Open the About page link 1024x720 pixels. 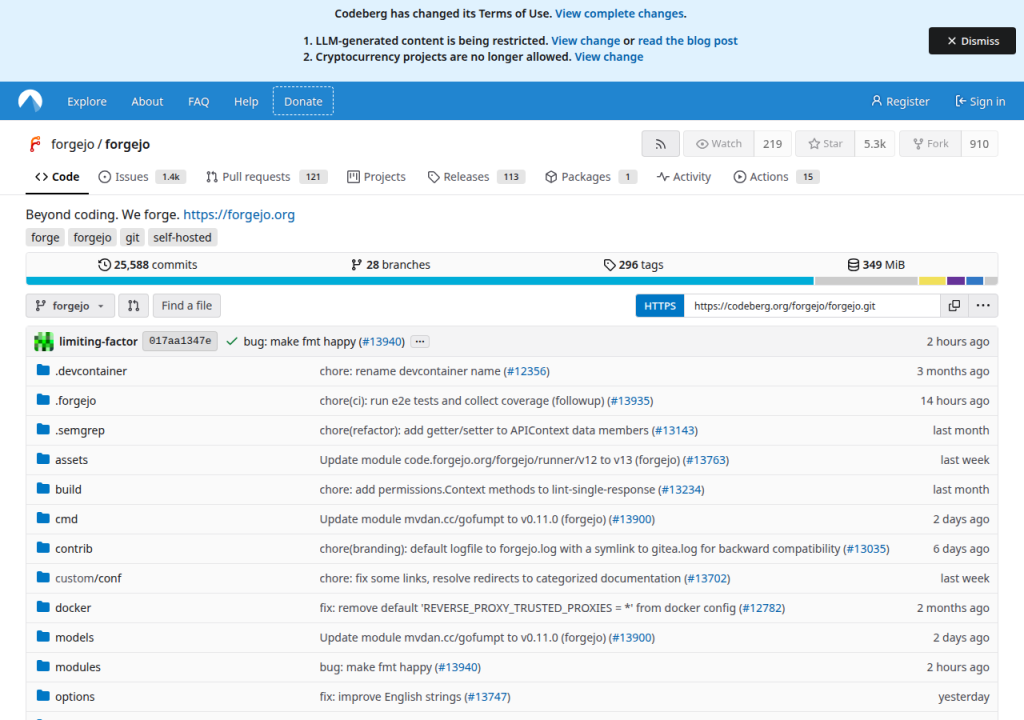[147, 101]
